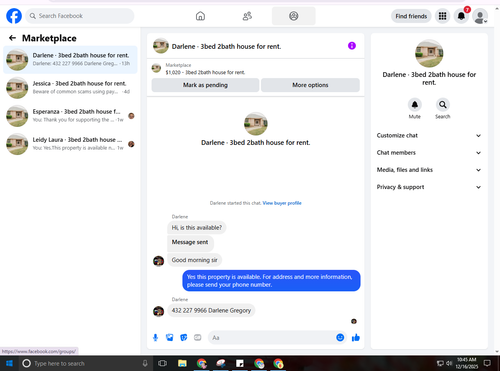Viewport: 500px width, 371px height.
Task: Open the View buyer profile link
Action: pos(282,203)
